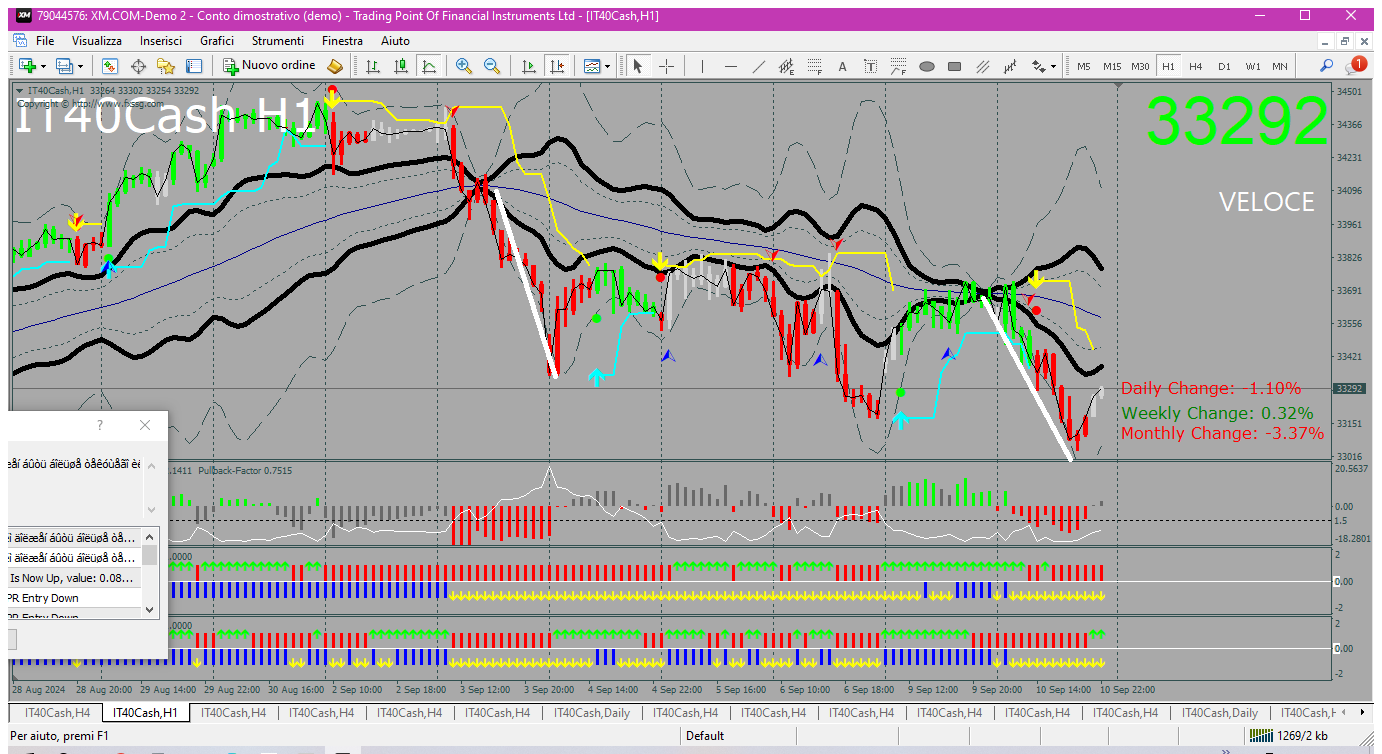
Task: Select the active IT40Cash,H1 chart tab
Action: pyautogui.click(x=145, y=713)
